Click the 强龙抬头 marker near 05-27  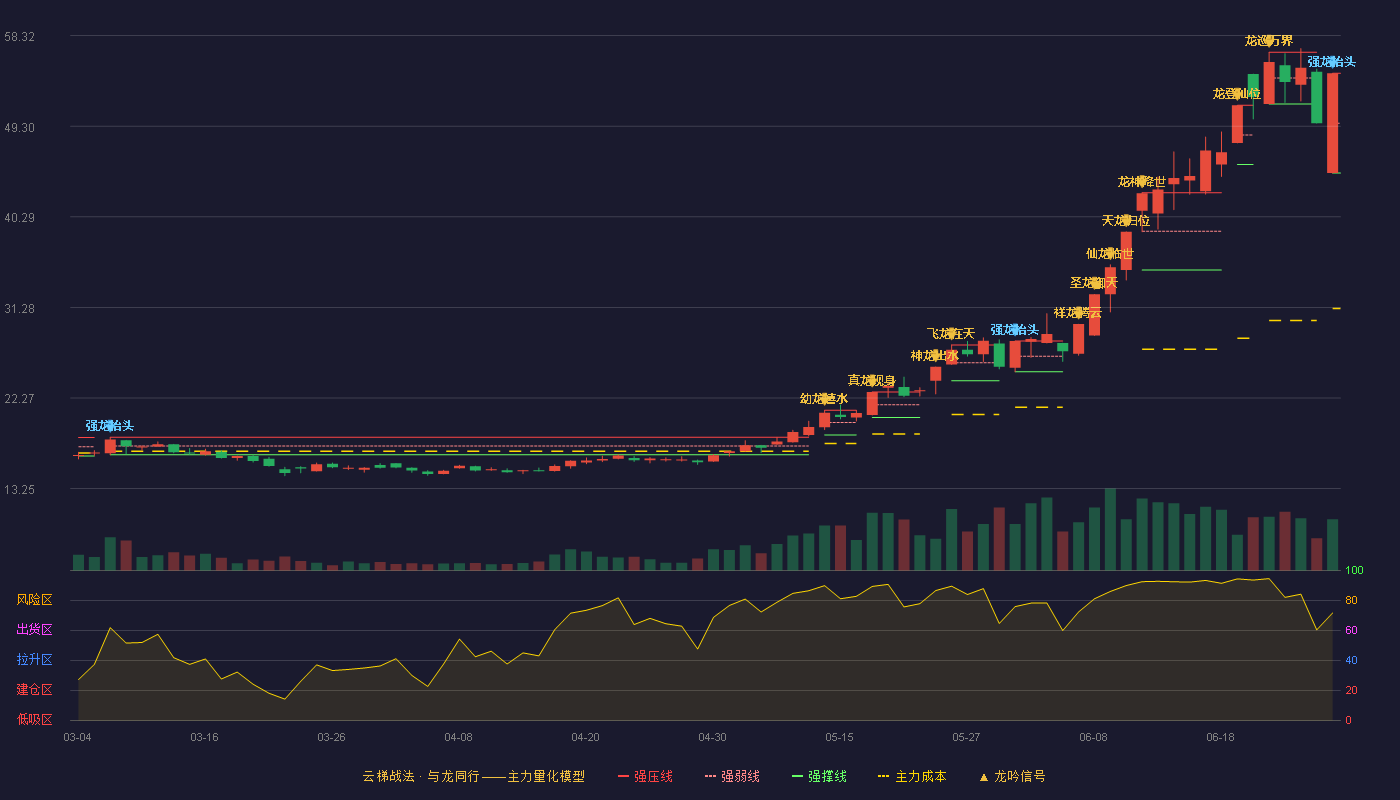point(1015,329)
